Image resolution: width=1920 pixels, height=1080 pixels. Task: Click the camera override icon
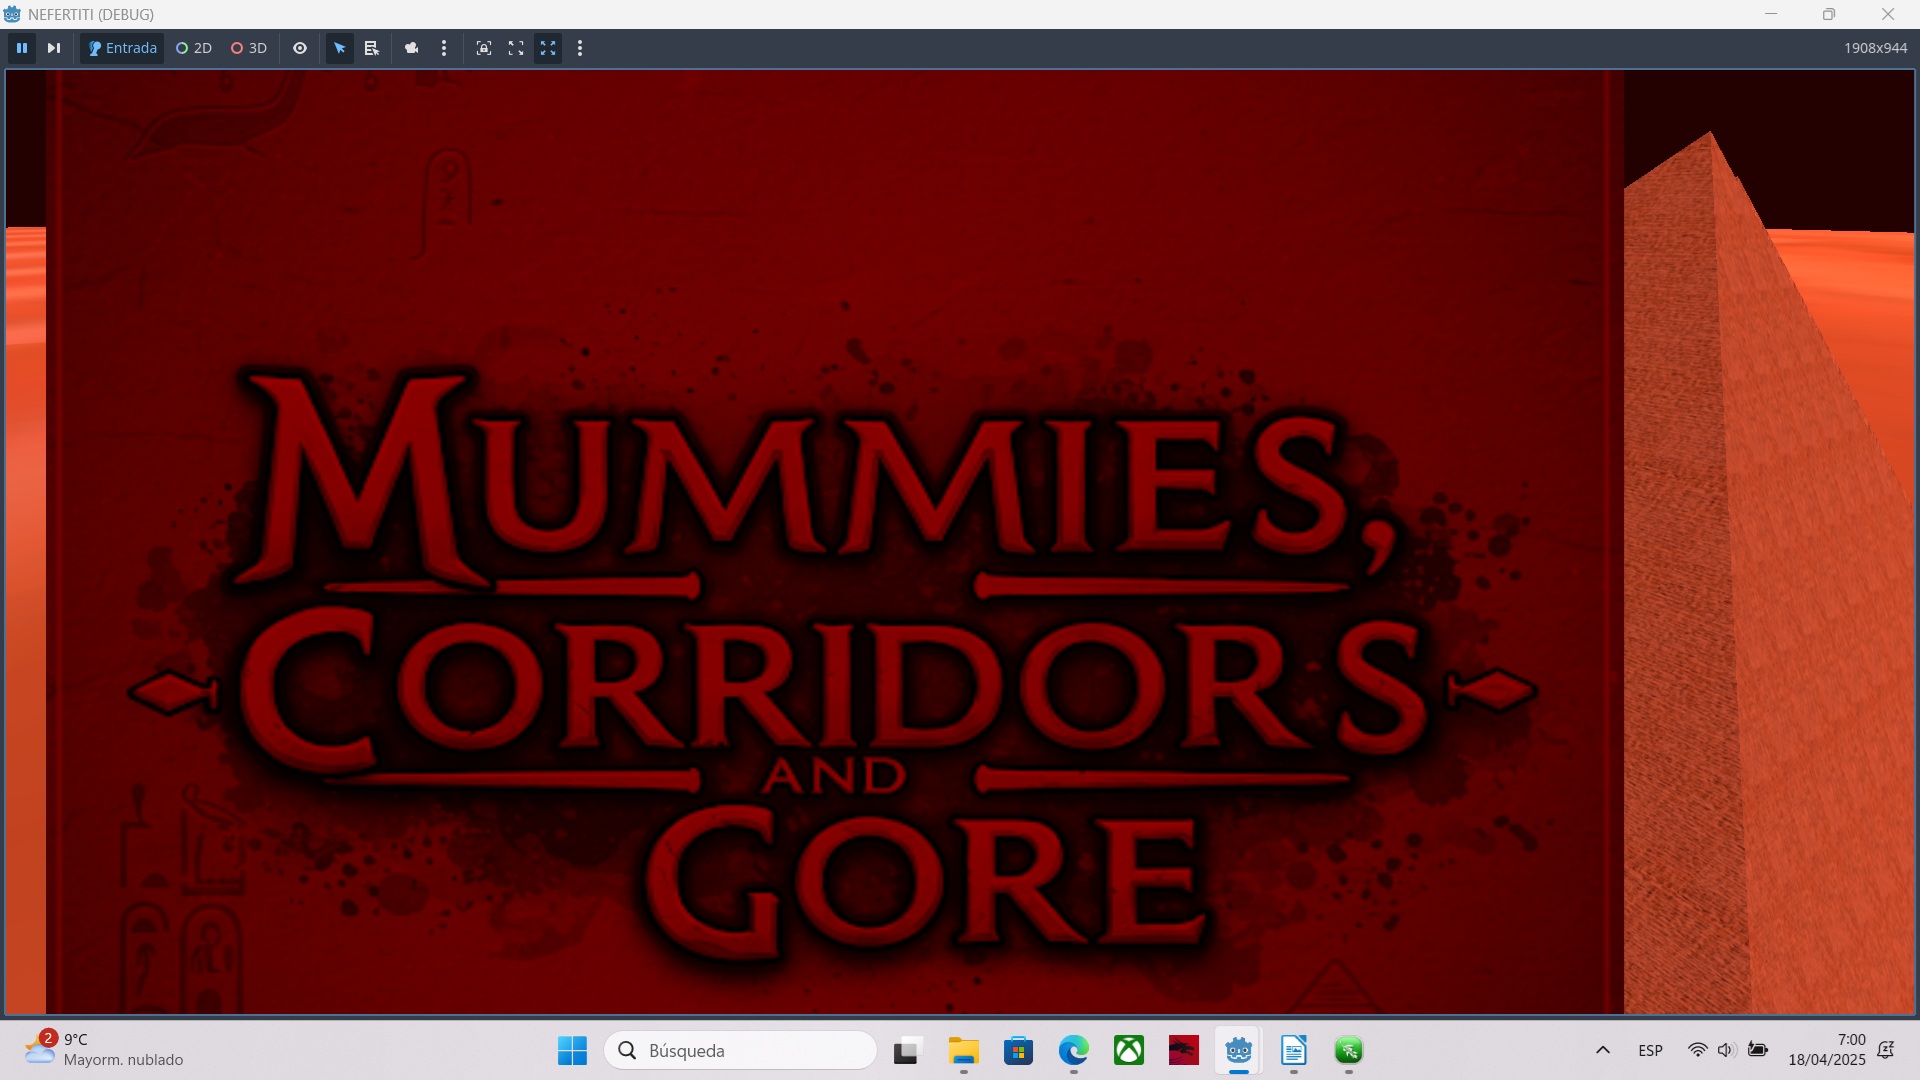pyautogui.click(x=411, y=48)
